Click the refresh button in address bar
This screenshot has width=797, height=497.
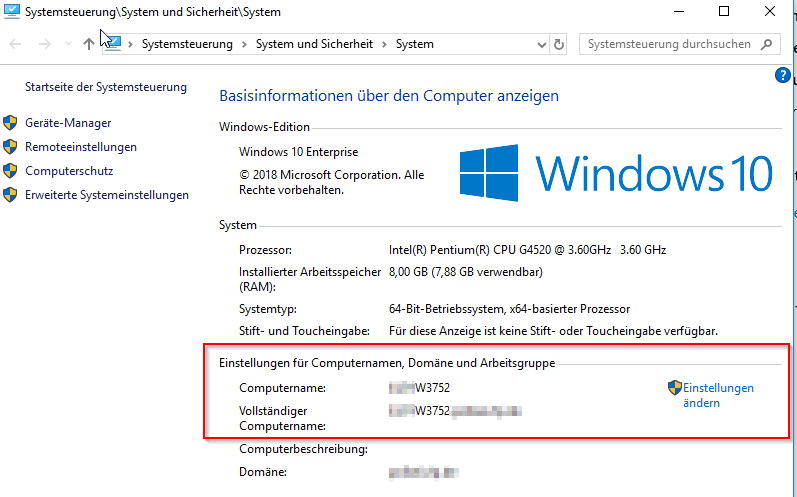(x=559, y=44)
